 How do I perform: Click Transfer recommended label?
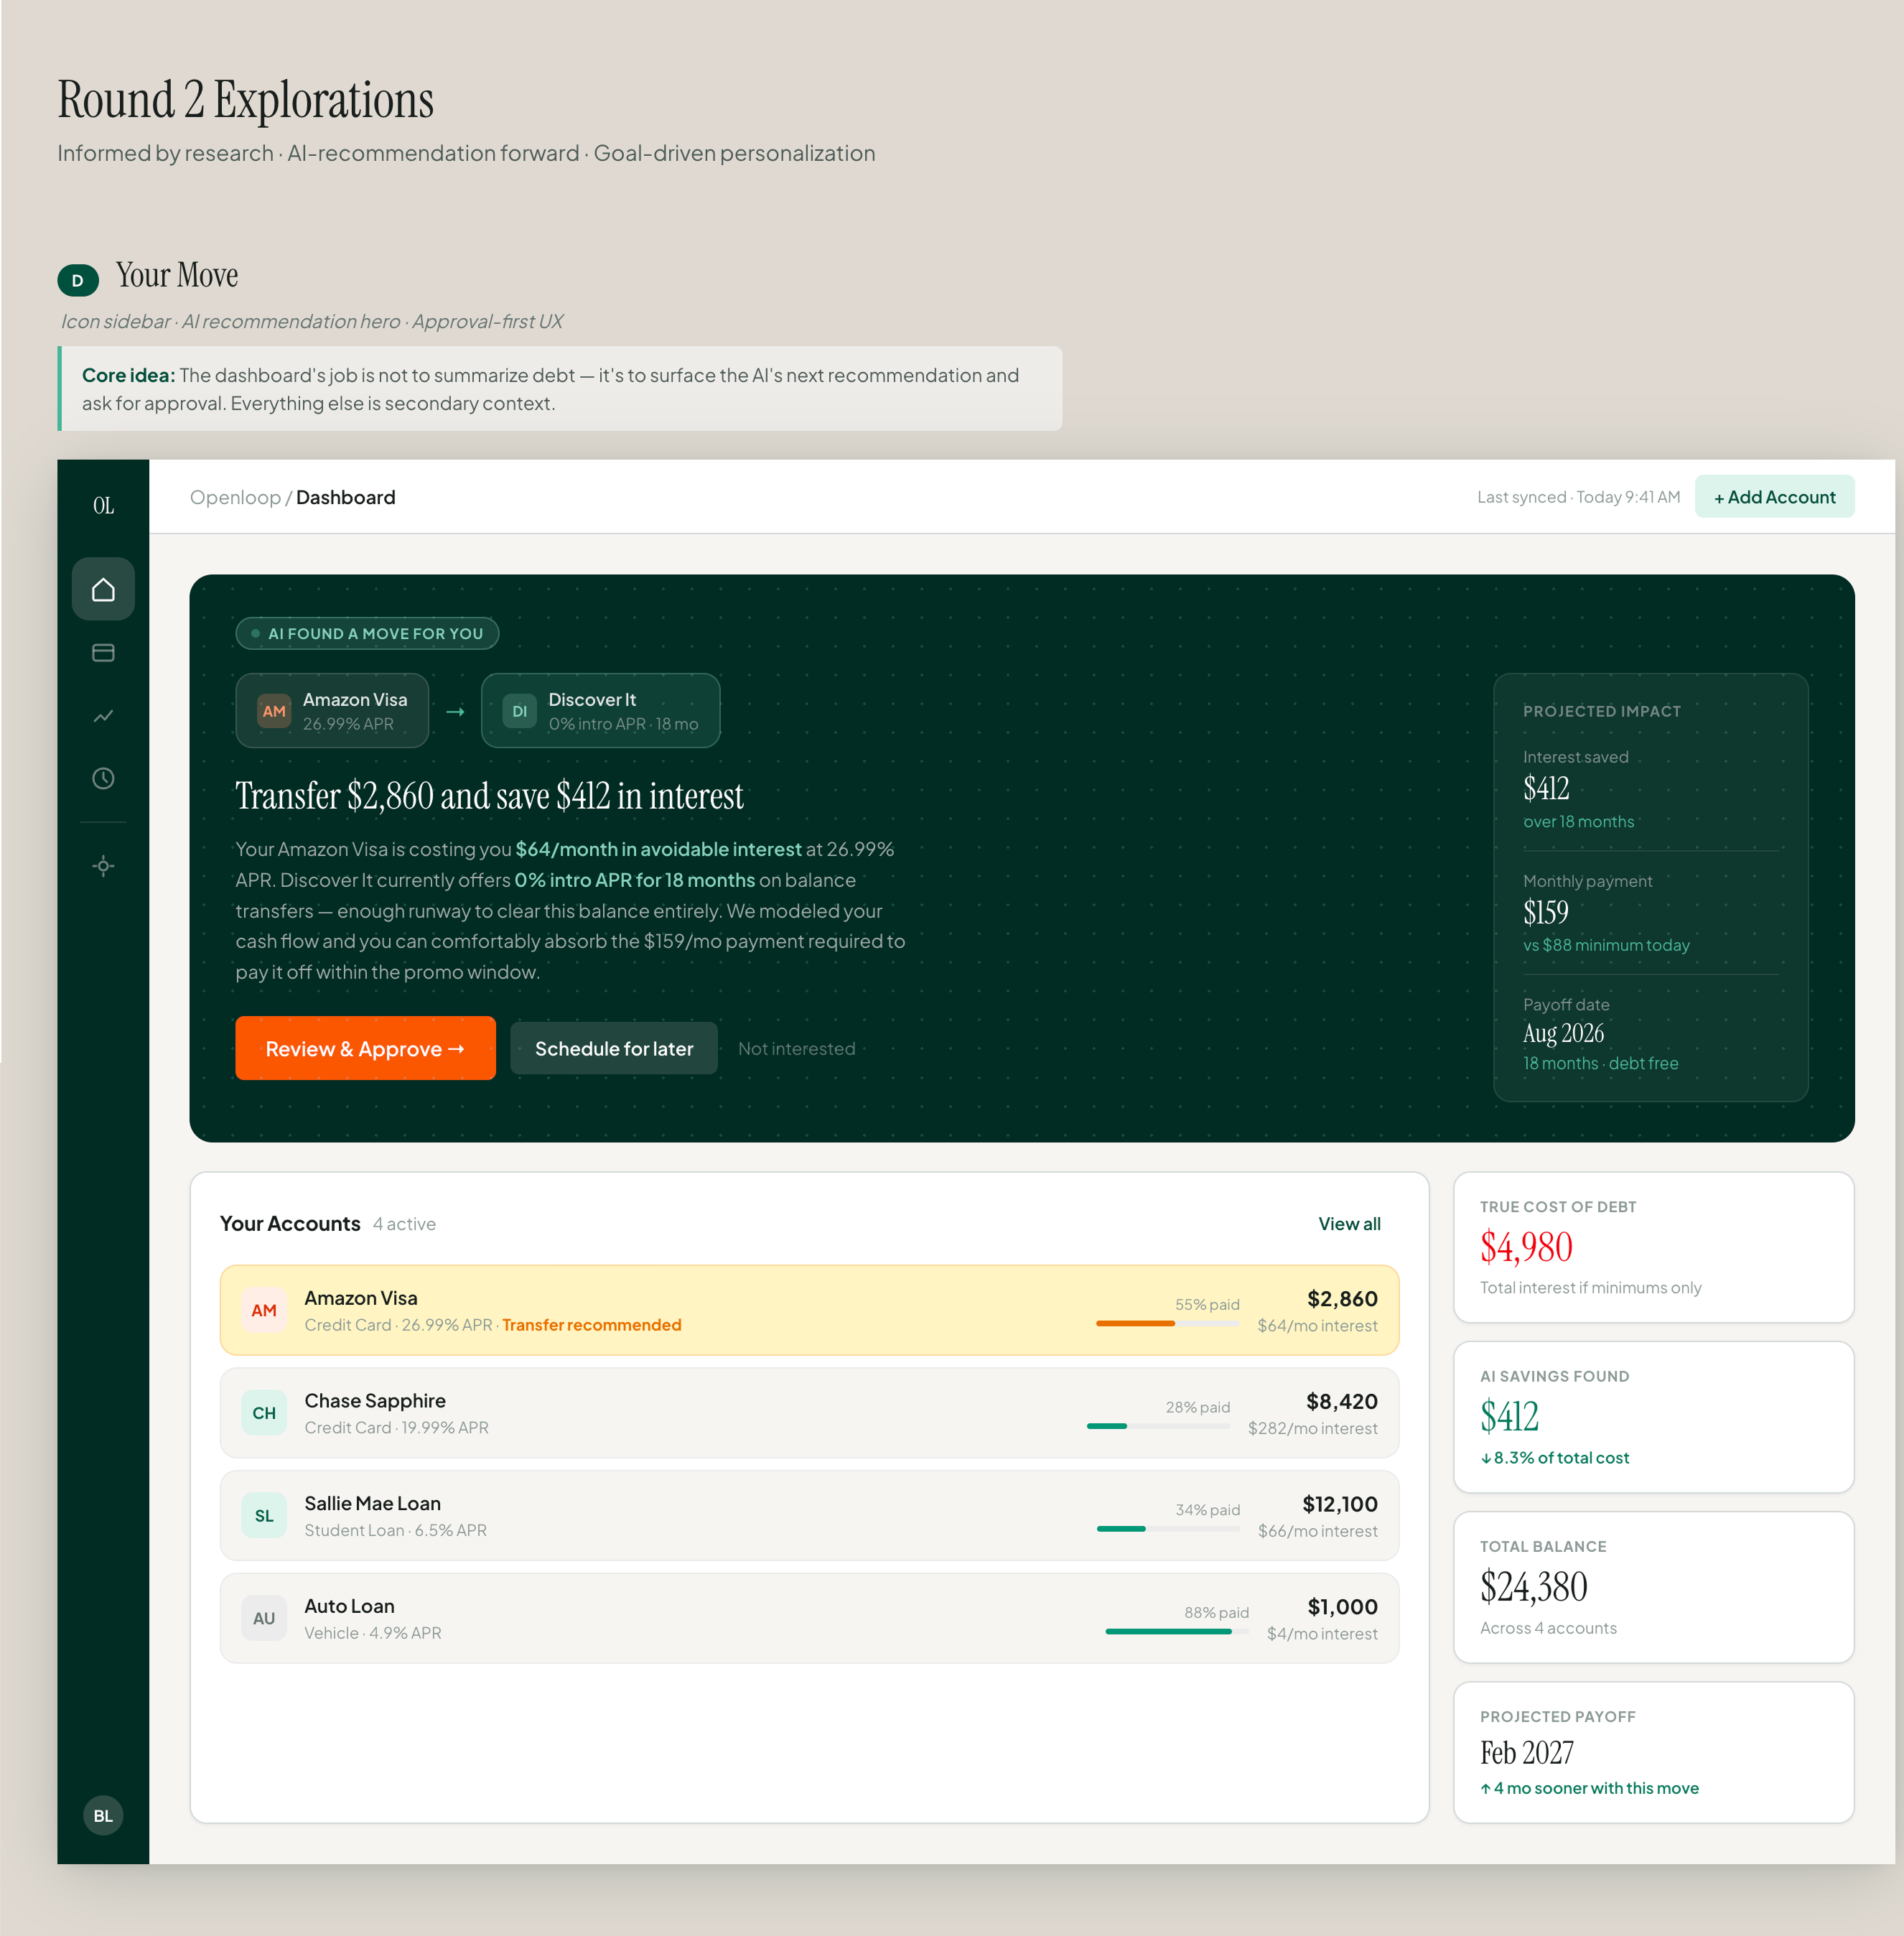(x=592, y=1325)
